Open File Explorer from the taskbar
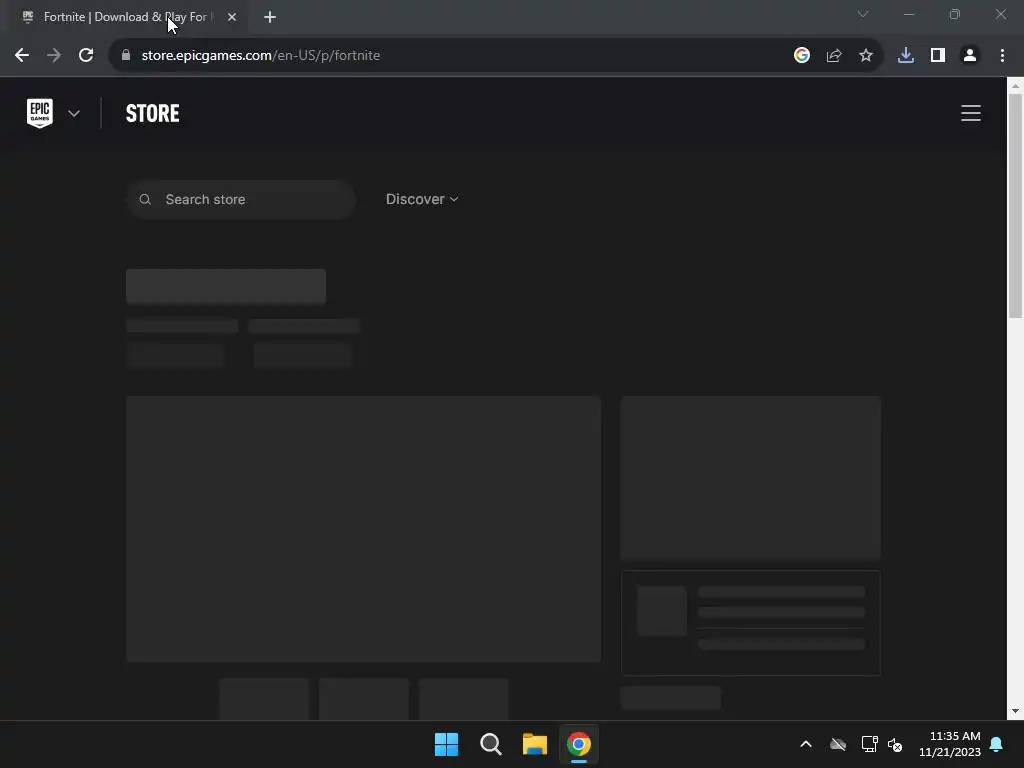 [x=534, y=744]
